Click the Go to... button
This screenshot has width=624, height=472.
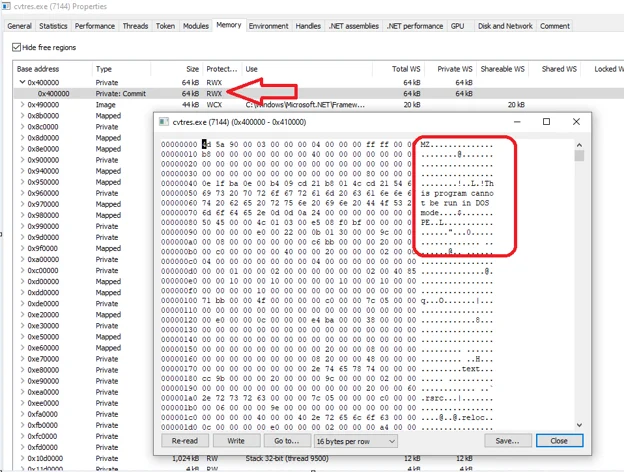click(x=287, y=441)
